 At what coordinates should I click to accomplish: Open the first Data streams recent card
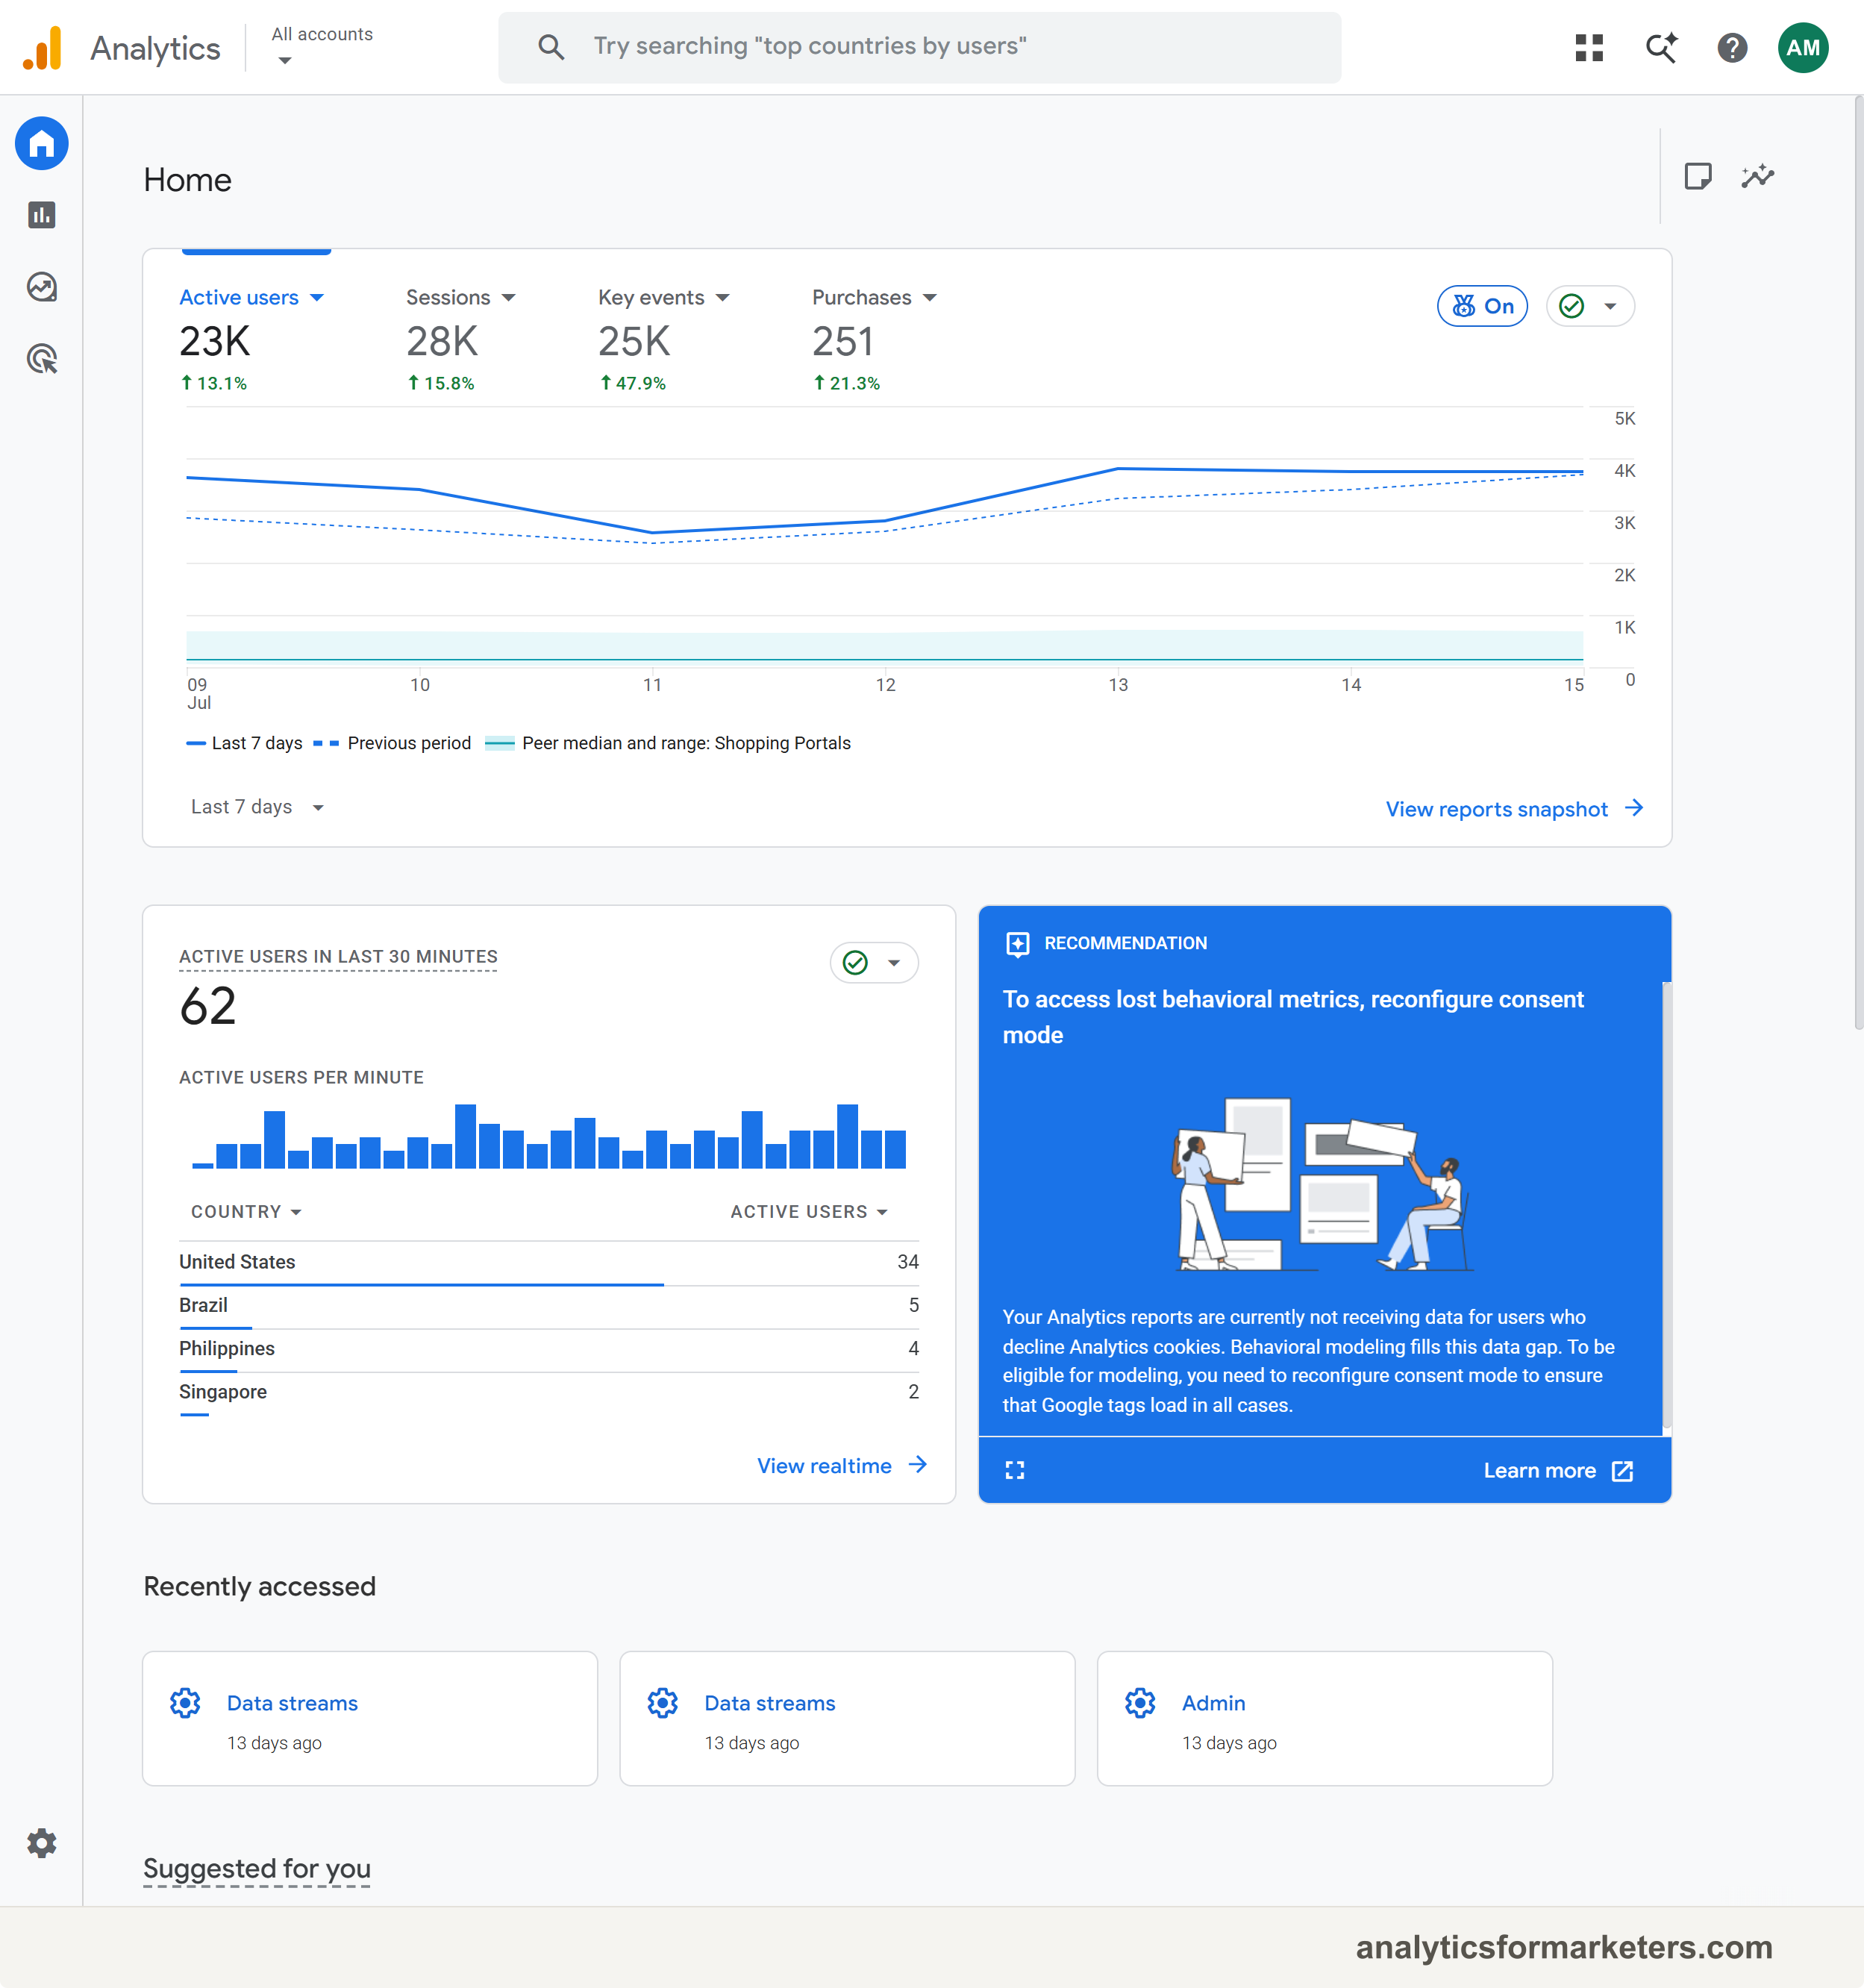click(x=370, y=1718)
